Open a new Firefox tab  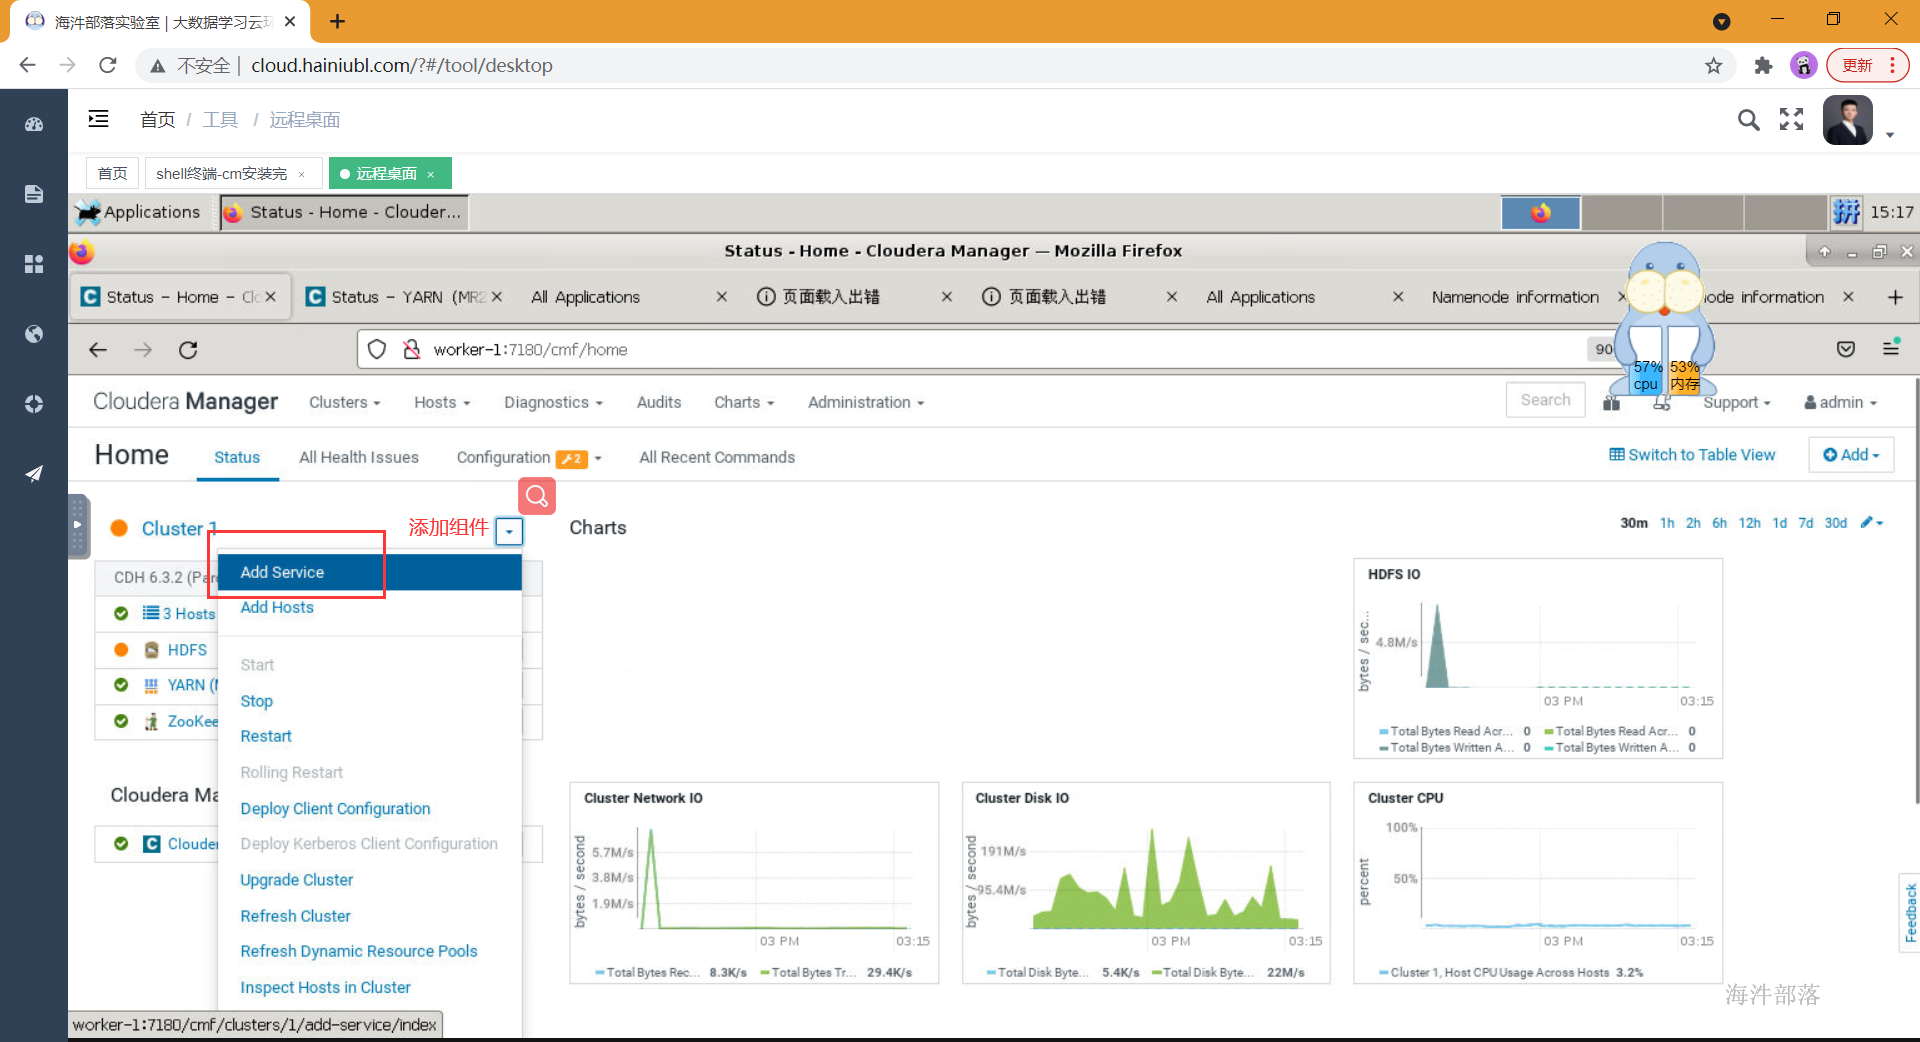(x=1895, y=297)
